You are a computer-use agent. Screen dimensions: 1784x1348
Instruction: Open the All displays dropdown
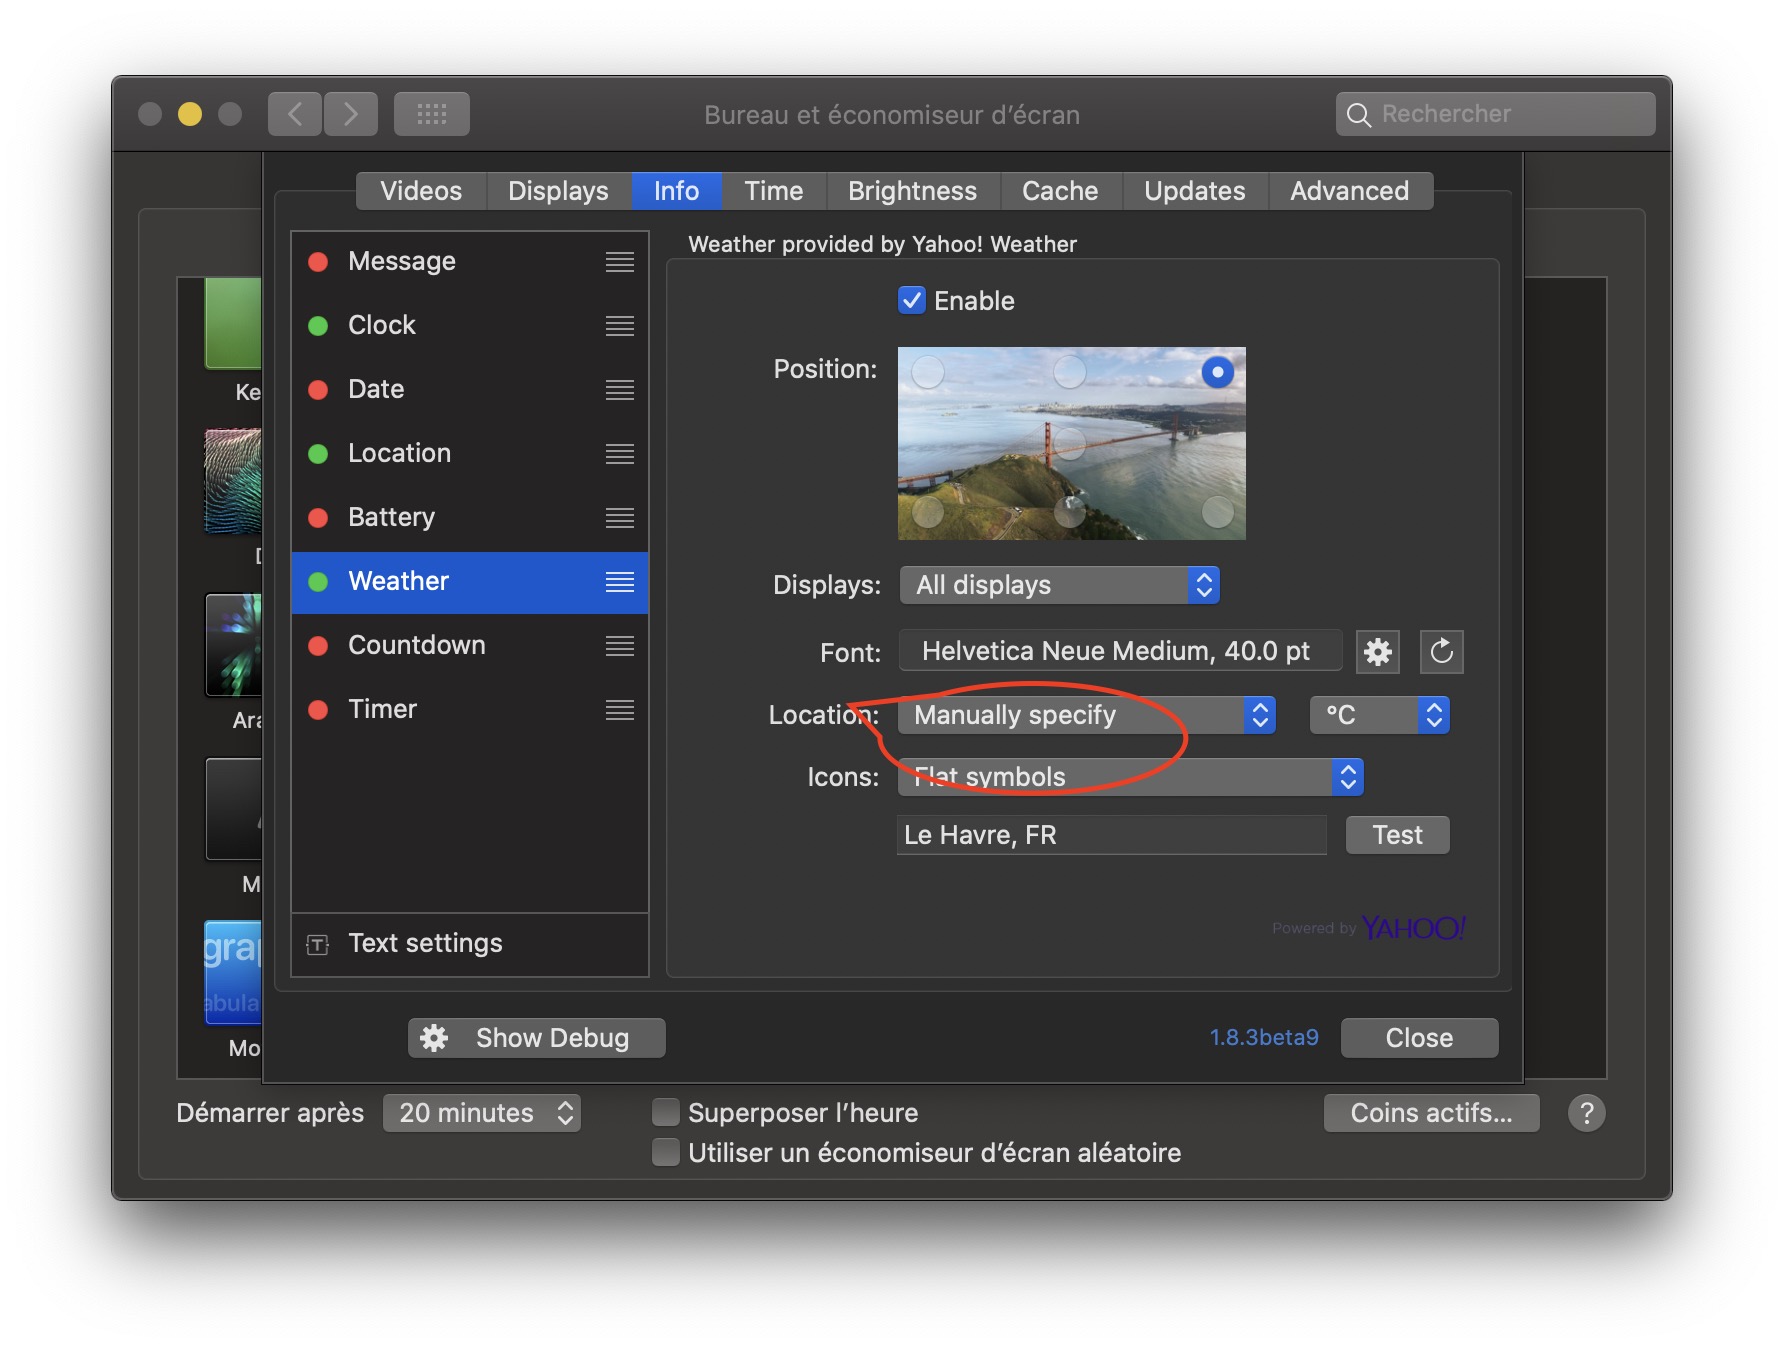coord(1059,585)
